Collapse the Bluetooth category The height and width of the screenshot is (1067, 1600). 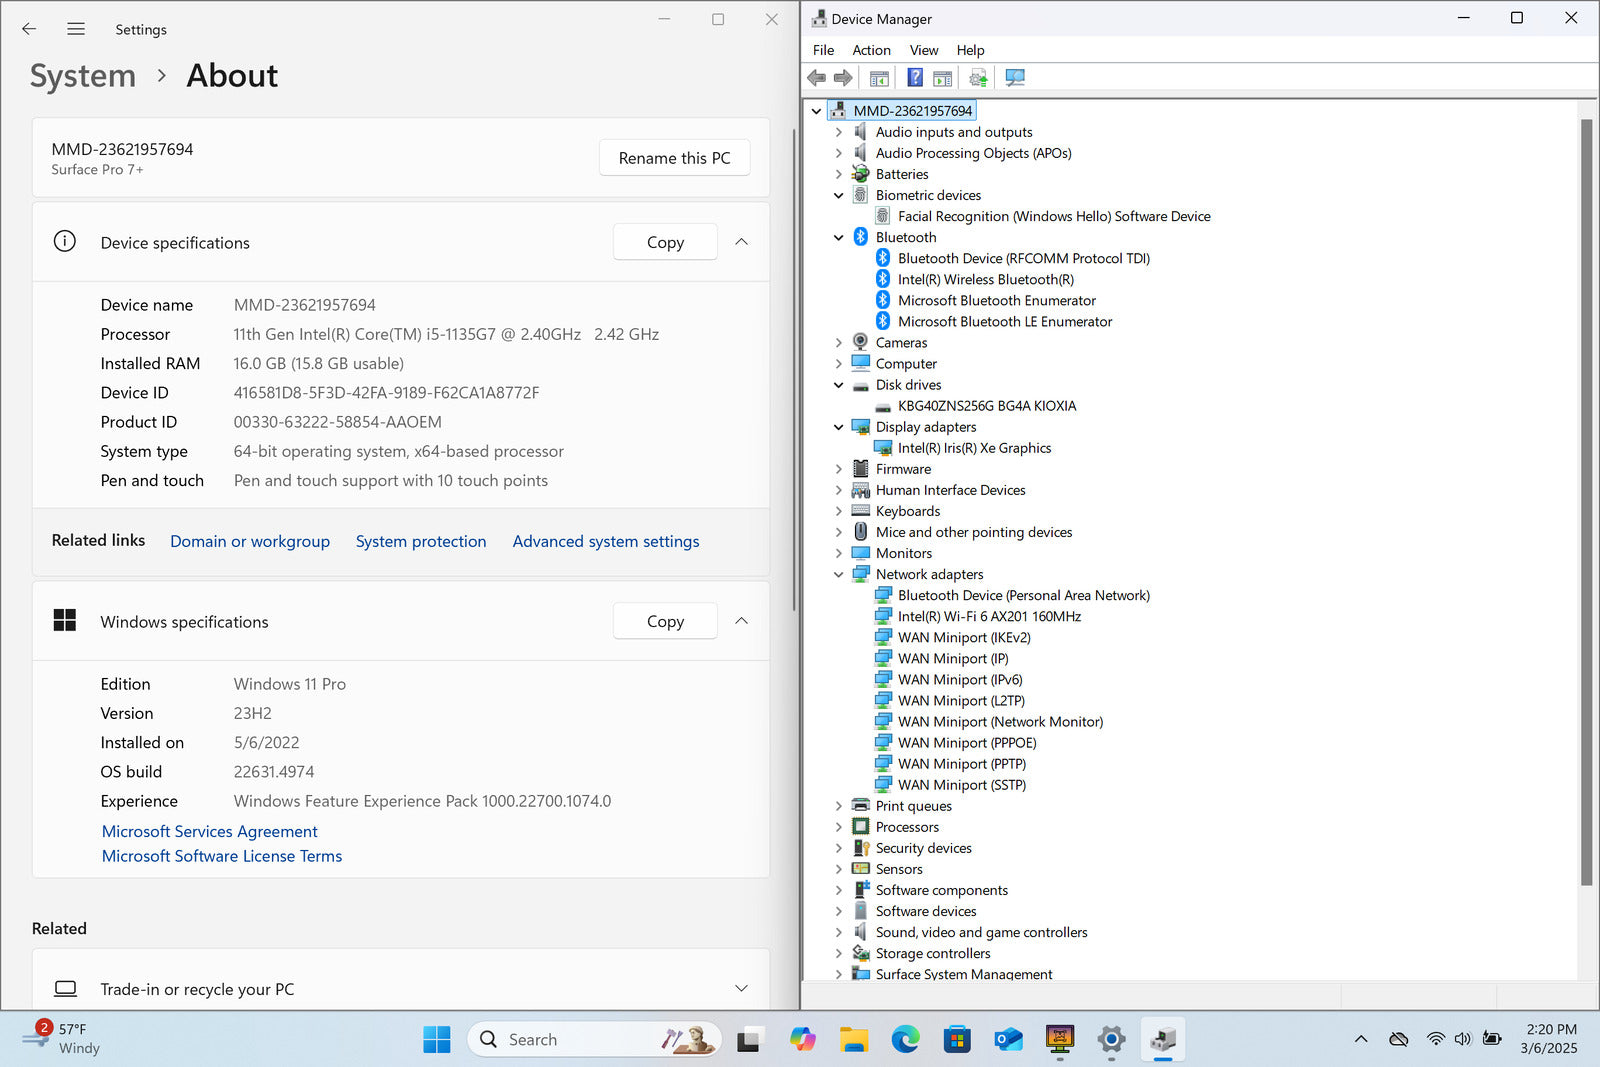click(838, 237)
